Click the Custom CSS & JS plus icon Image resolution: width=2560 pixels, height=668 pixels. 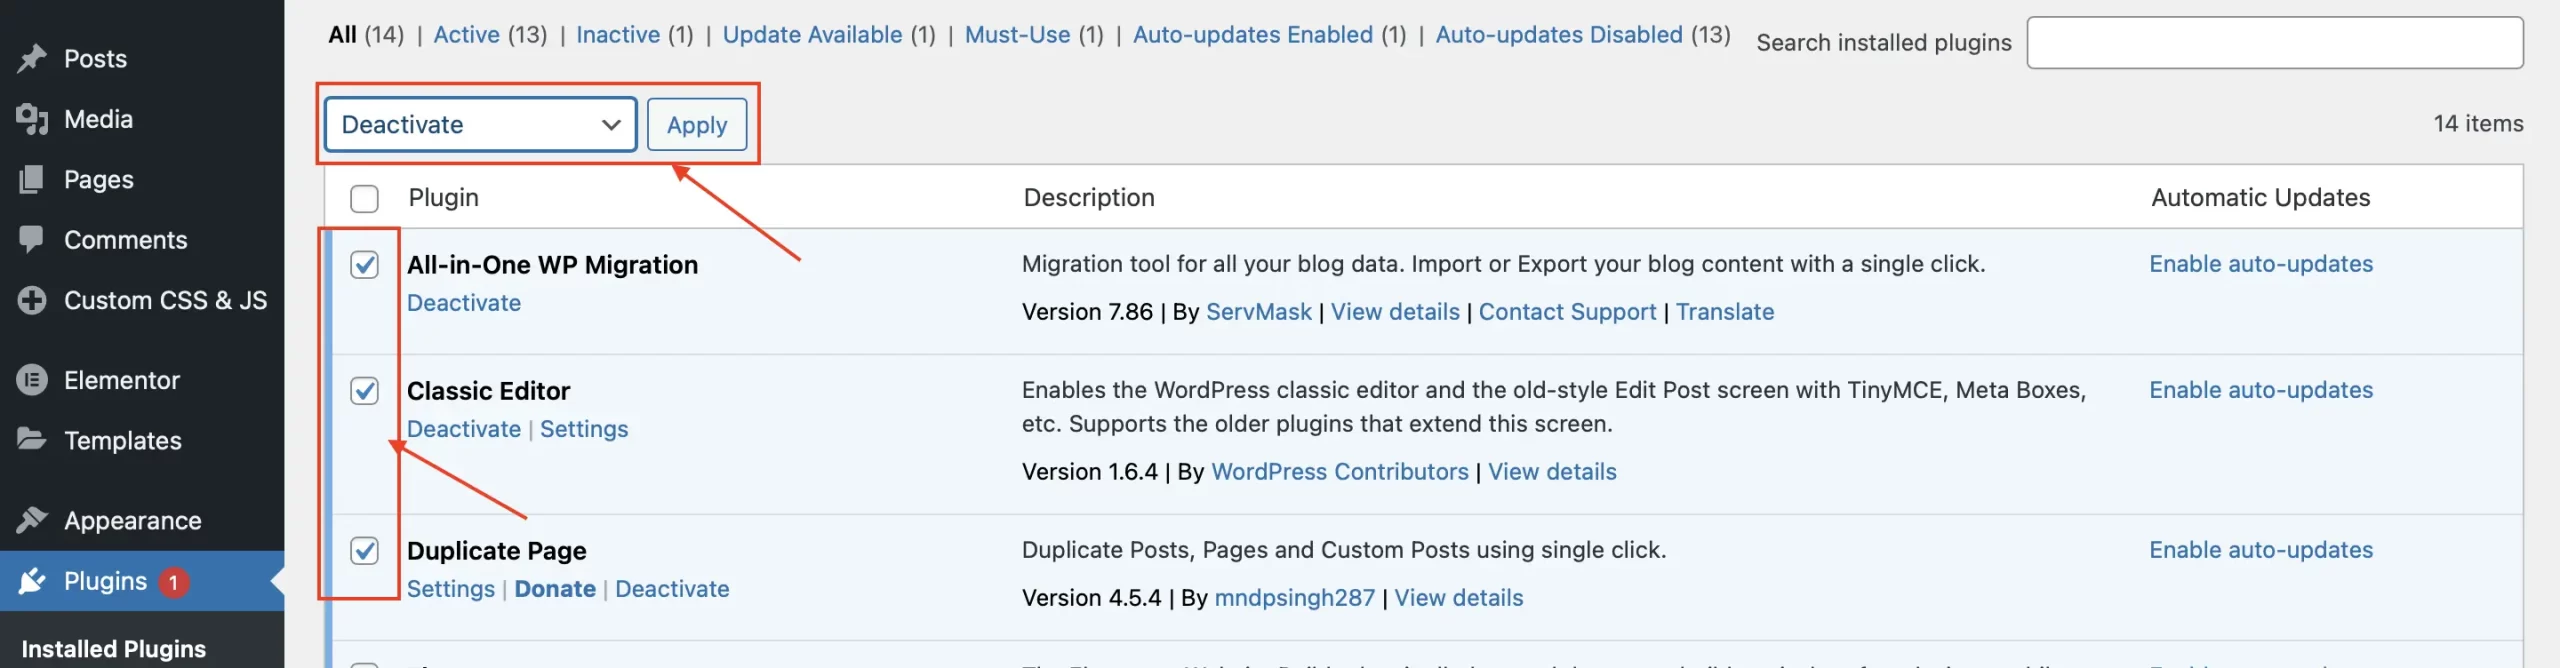32,300
